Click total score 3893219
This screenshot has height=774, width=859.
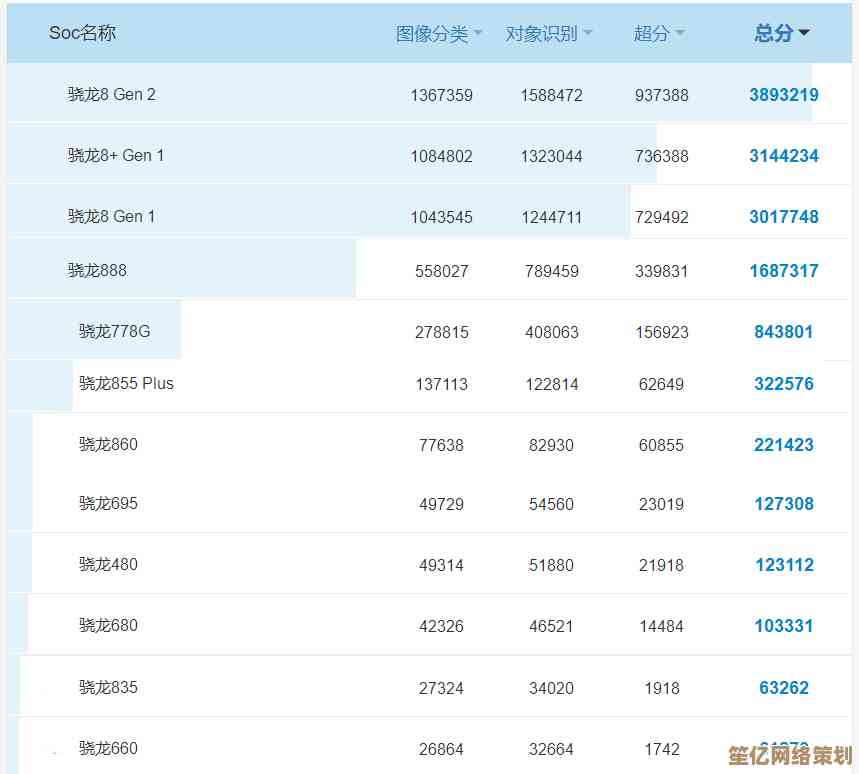point(783,95)
